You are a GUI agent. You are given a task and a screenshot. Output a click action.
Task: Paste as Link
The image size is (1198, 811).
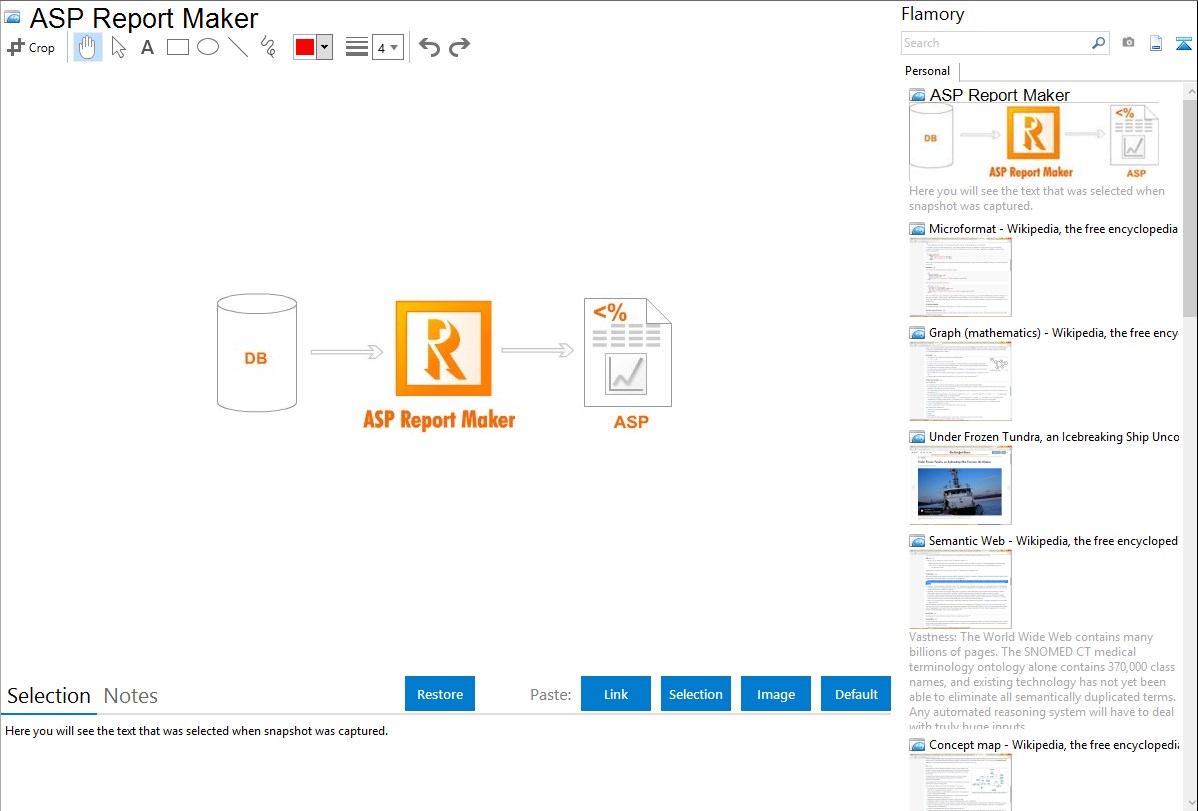(616, 694)
